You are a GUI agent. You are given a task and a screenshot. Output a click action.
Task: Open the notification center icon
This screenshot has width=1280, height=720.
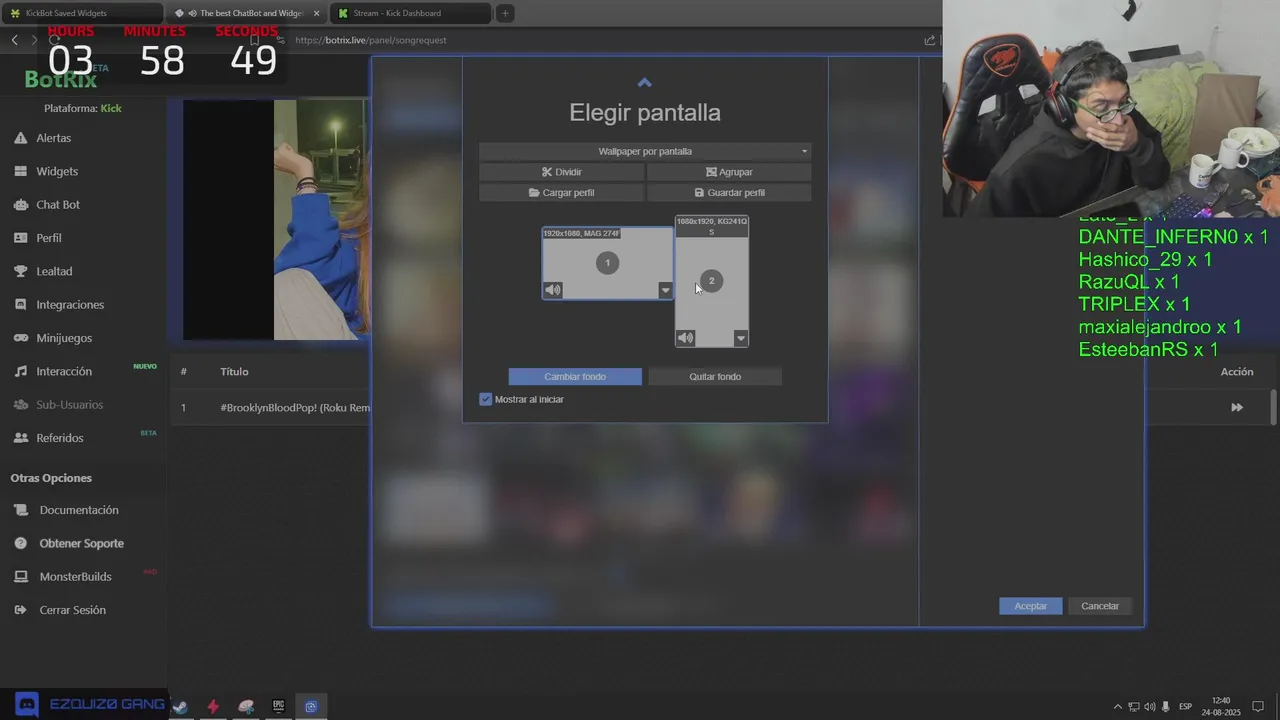point(1258,707)
